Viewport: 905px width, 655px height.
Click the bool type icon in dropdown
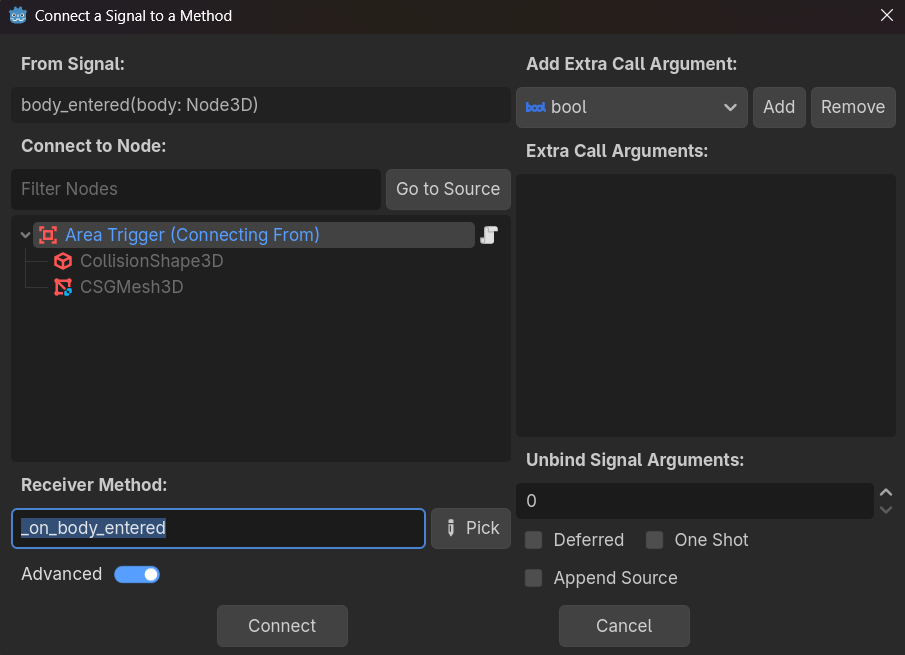point(536,107)
